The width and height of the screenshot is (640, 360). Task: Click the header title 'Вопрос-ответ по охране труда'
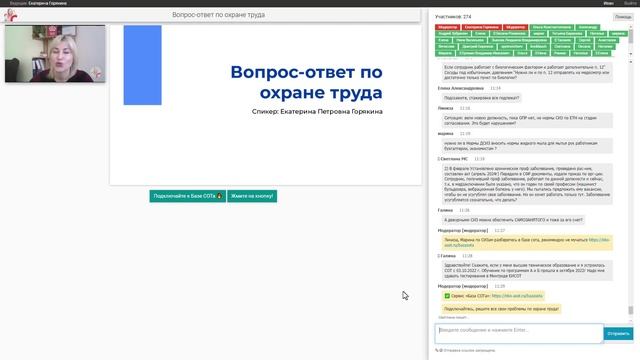coord(218,15)
